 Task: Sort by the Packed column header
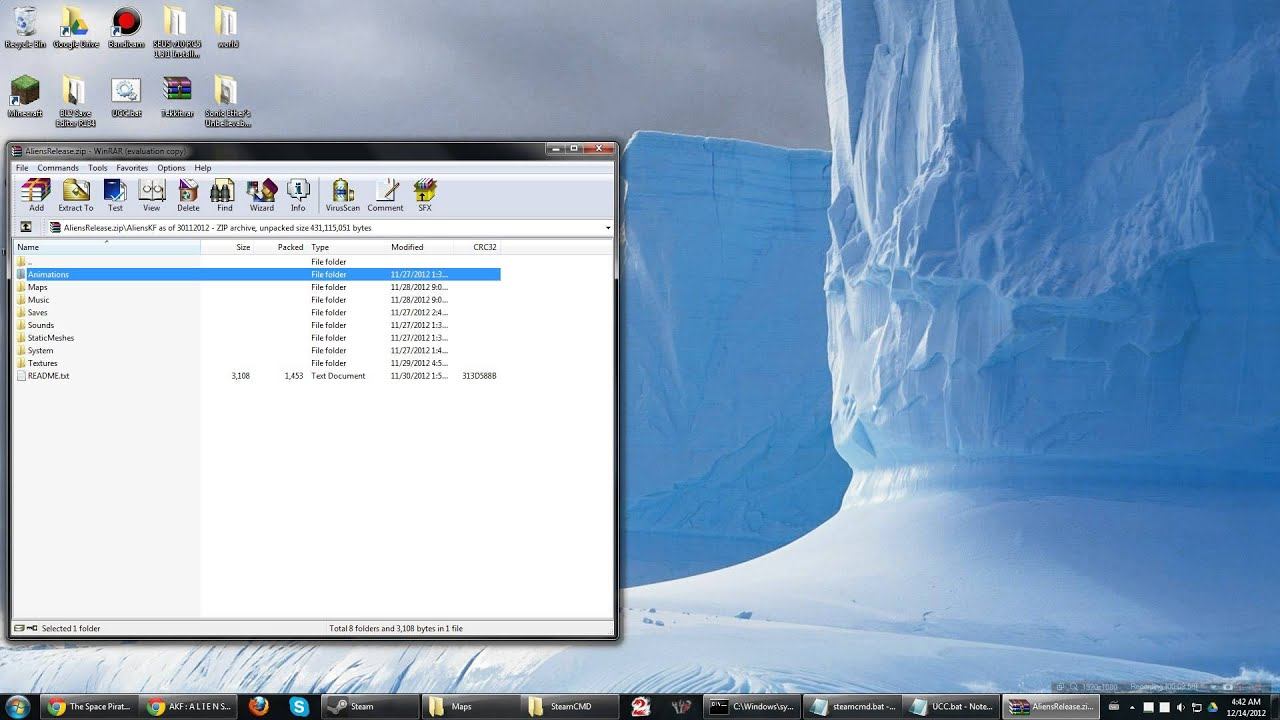[x=280, y=247]
